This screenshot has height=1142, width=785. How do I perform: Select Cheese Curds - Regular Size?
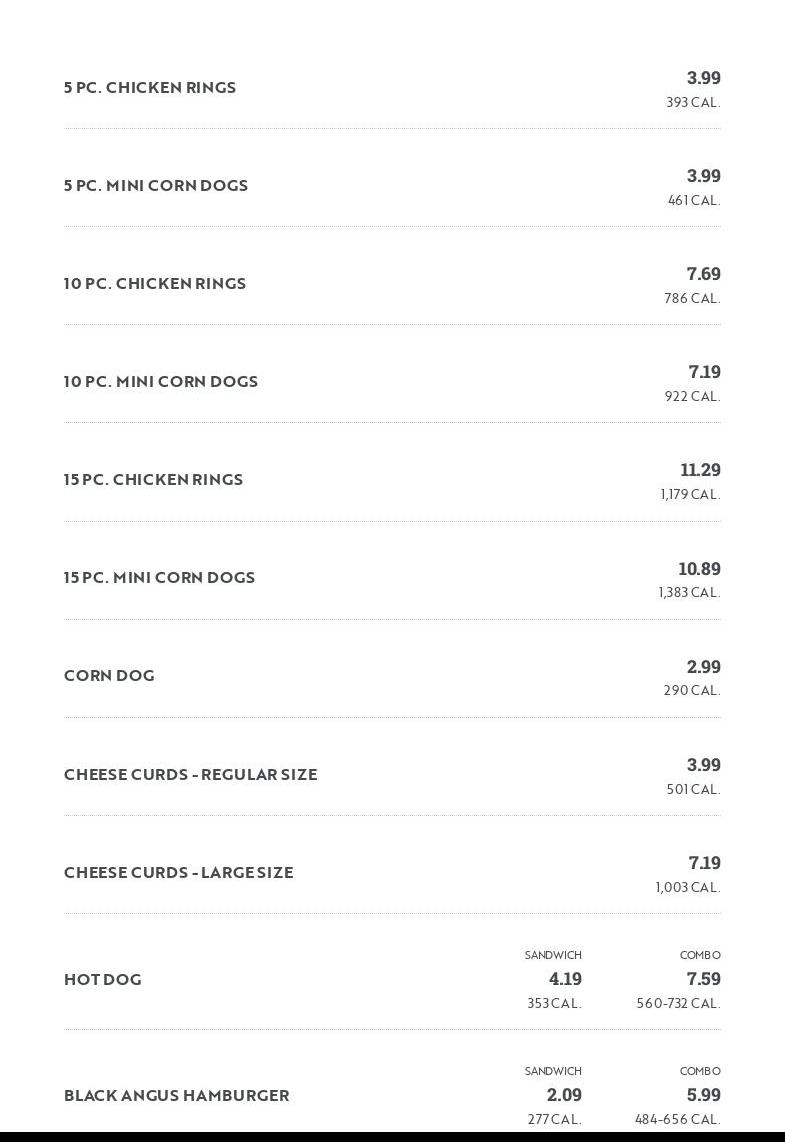[x=190, y=775]
